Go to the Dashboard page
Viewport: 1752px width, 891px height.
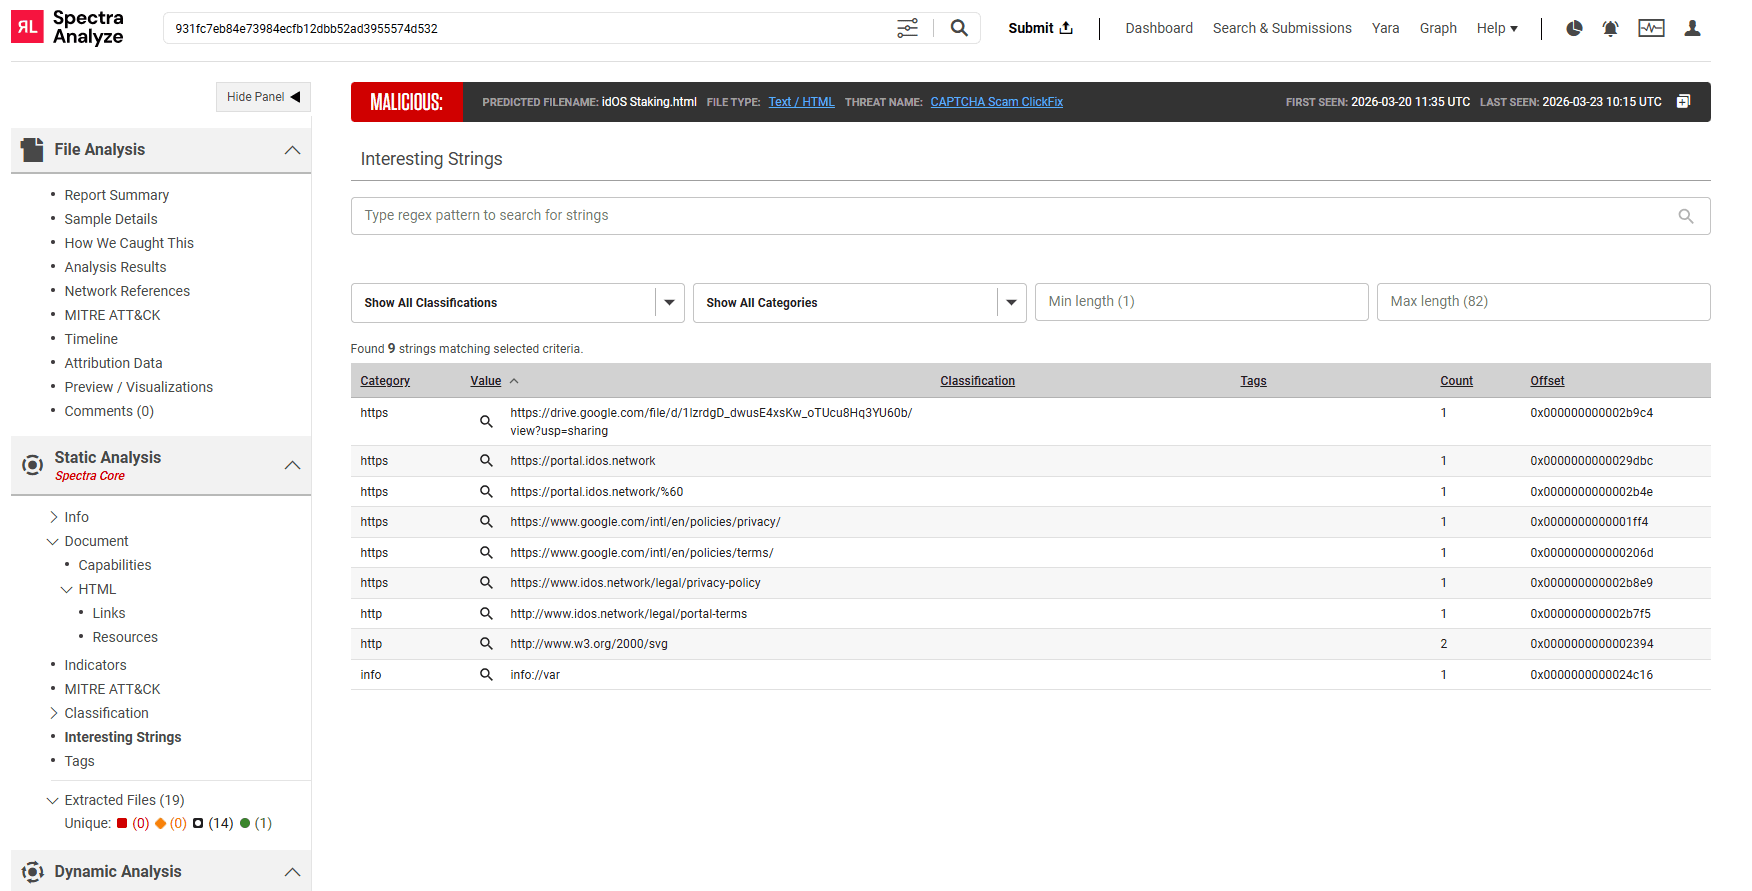tap(1158, 28)
